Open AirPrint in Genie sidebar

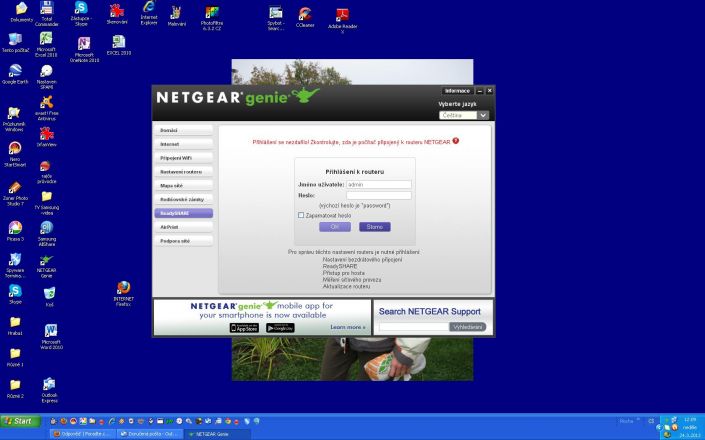tap(183, 227)
